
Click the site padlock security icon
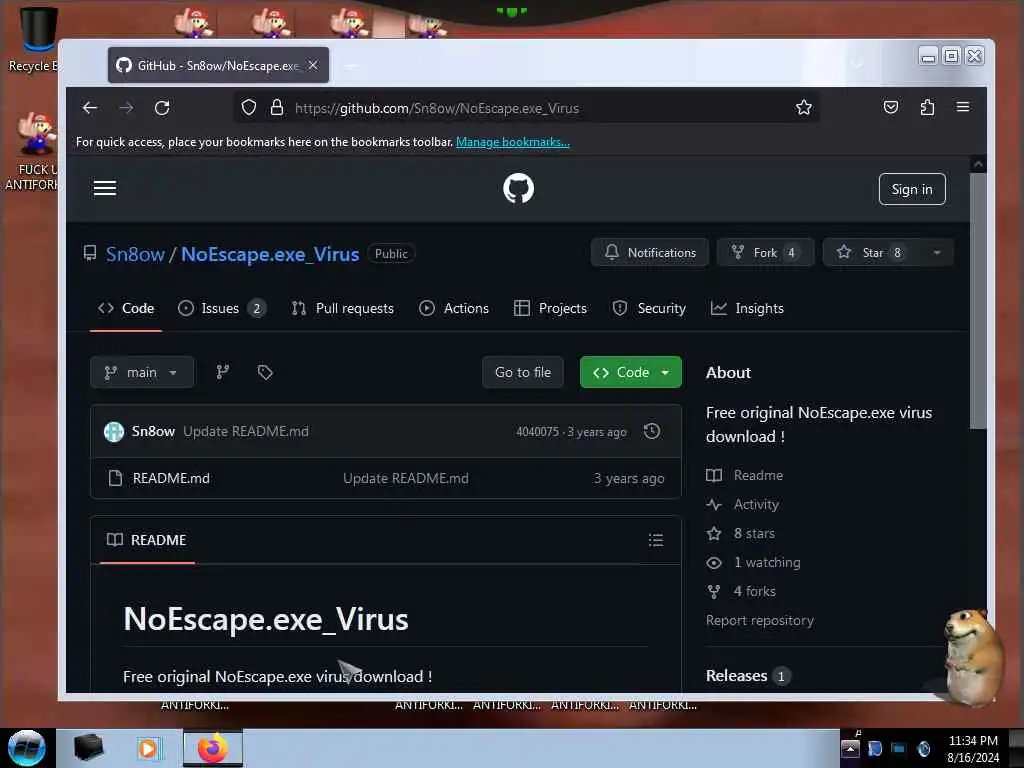pyautogui.click(x=277, y=108)
